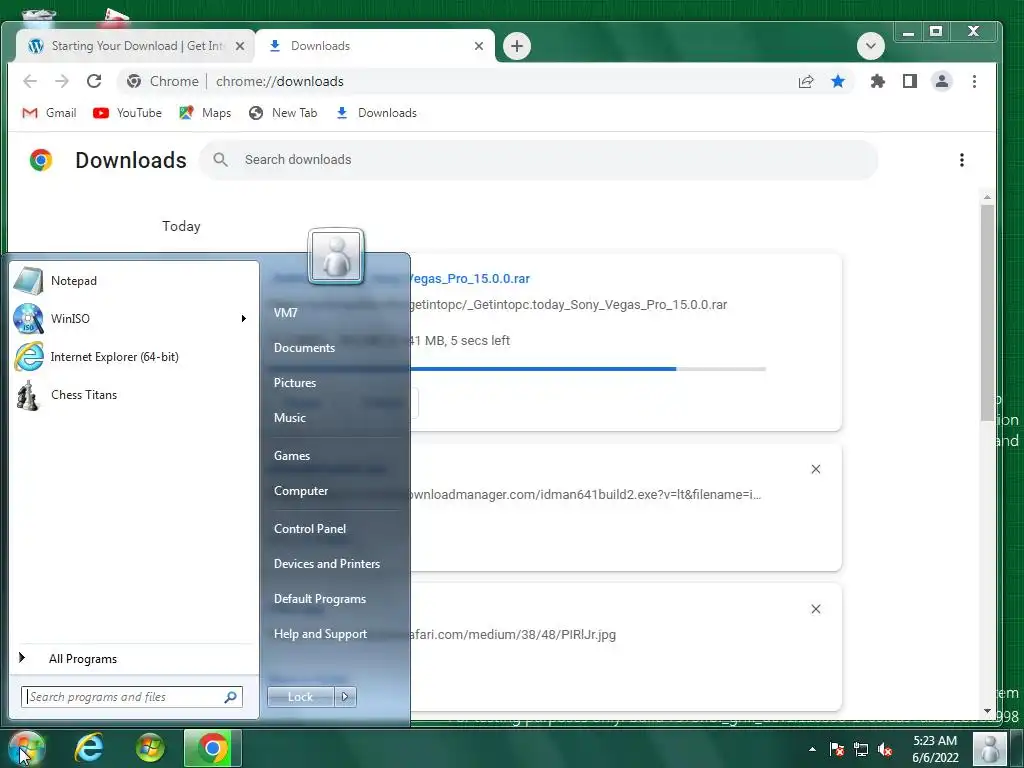Open Pictures from the Start menu
This screenshot has width=1024, height=768.
(x=295, y=383)
